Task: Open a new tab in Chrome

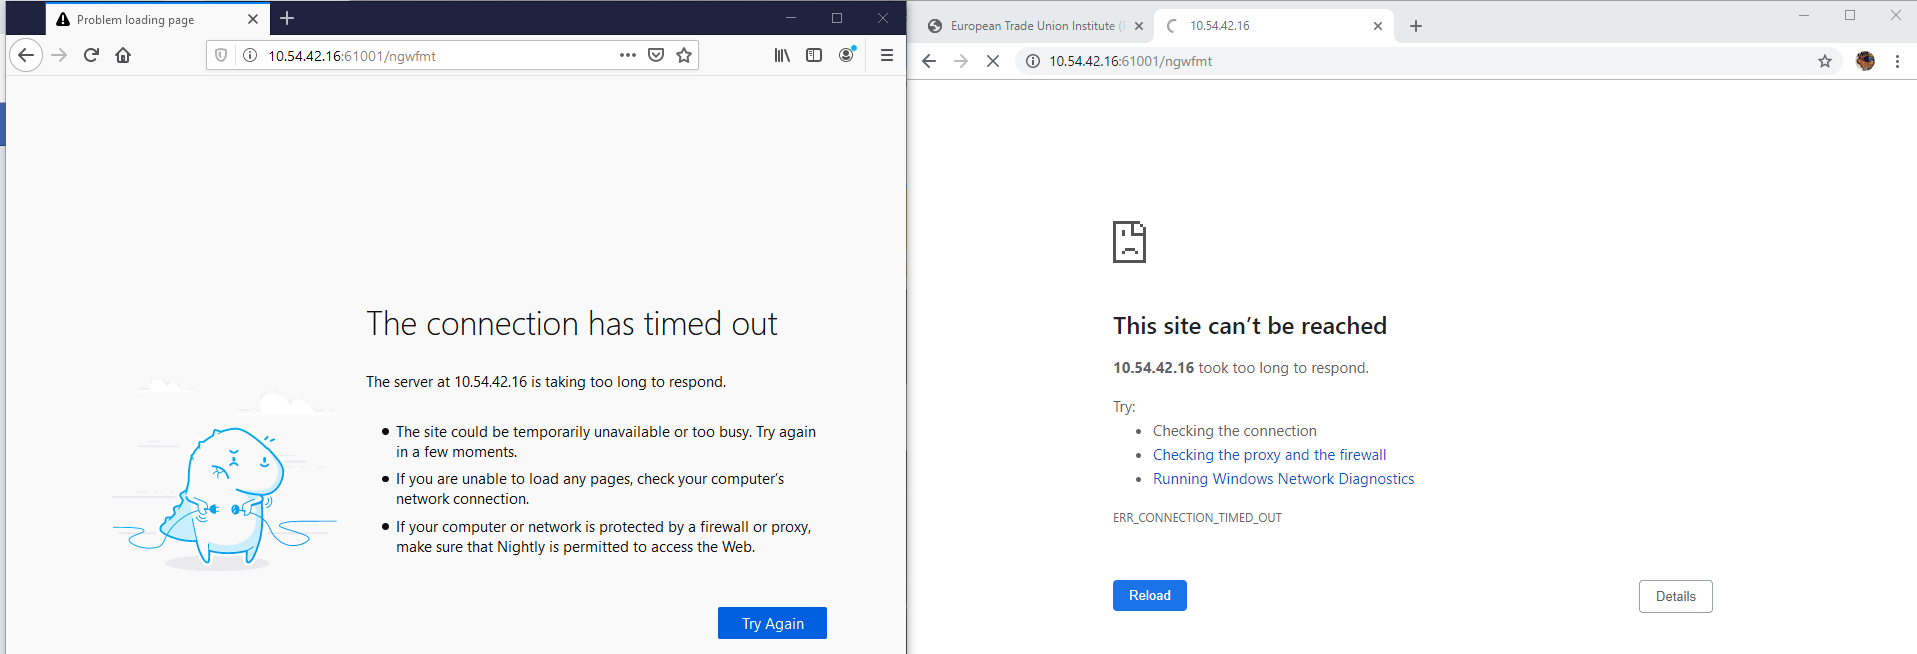Action: point(1416,26)
